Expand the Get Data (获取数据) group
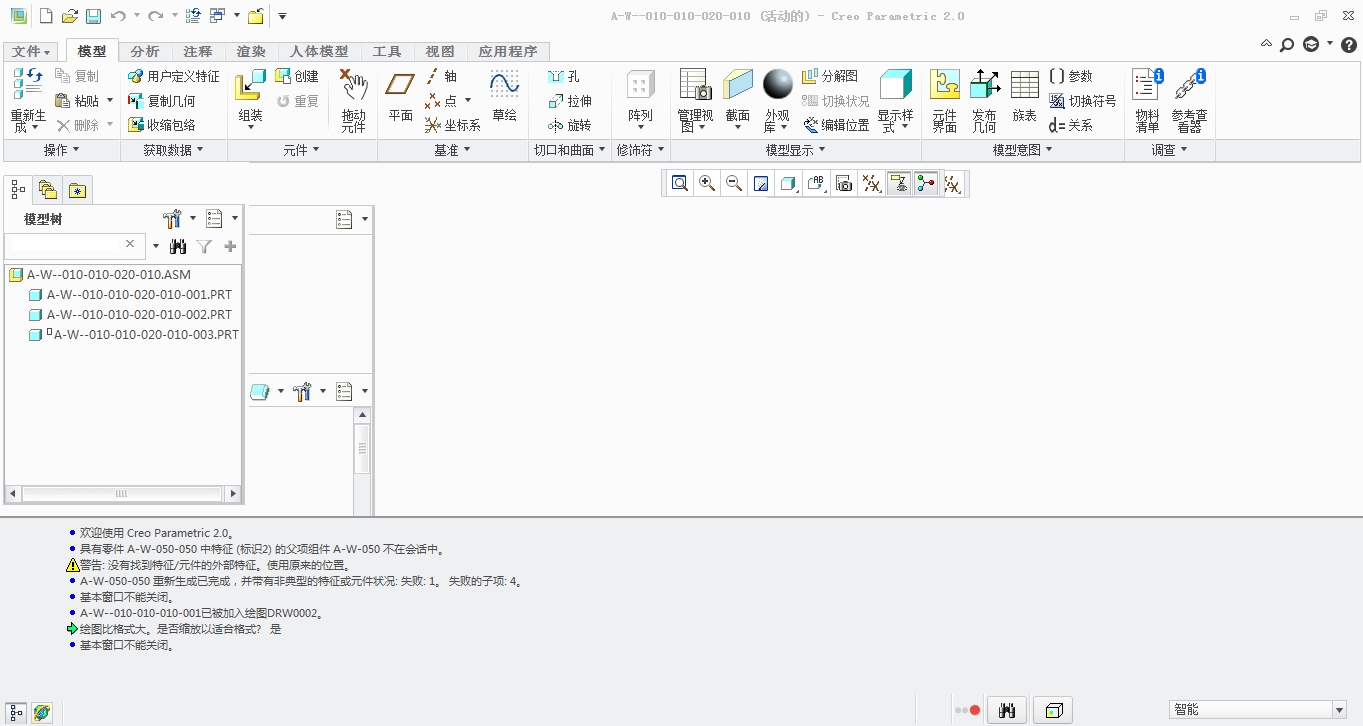The image size is (1363, 726). [173, 150]
